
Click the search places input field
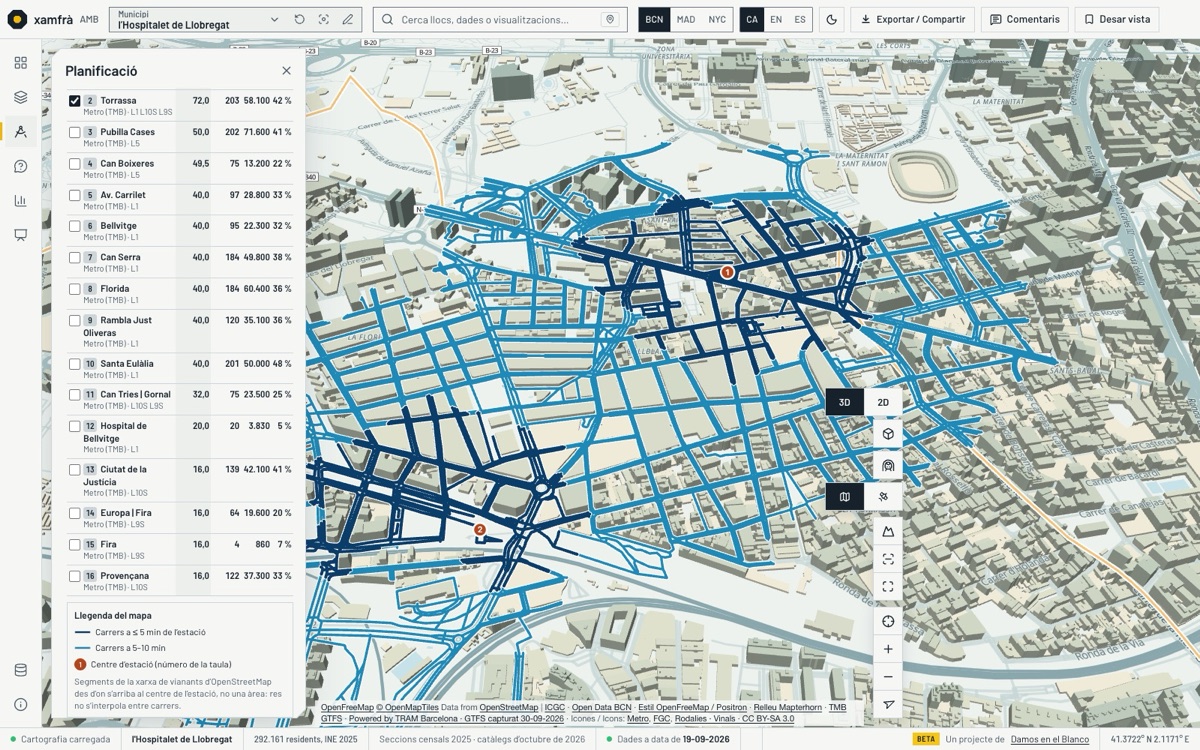(500, 19)
